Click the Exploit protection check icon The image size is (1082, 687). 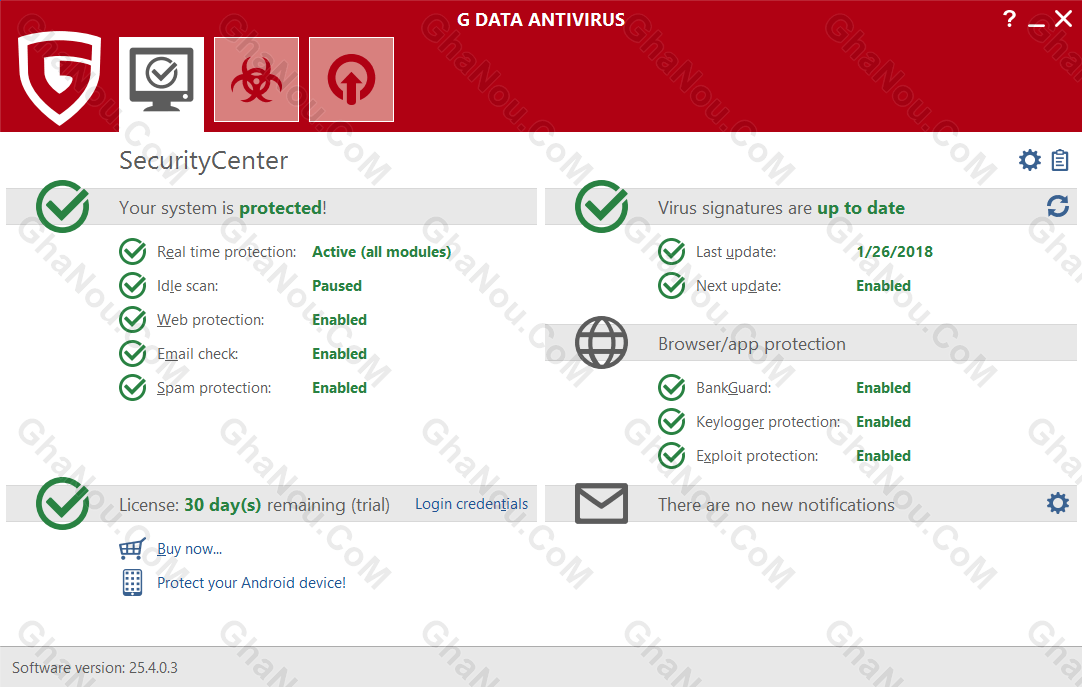click(x=671, y=455)
